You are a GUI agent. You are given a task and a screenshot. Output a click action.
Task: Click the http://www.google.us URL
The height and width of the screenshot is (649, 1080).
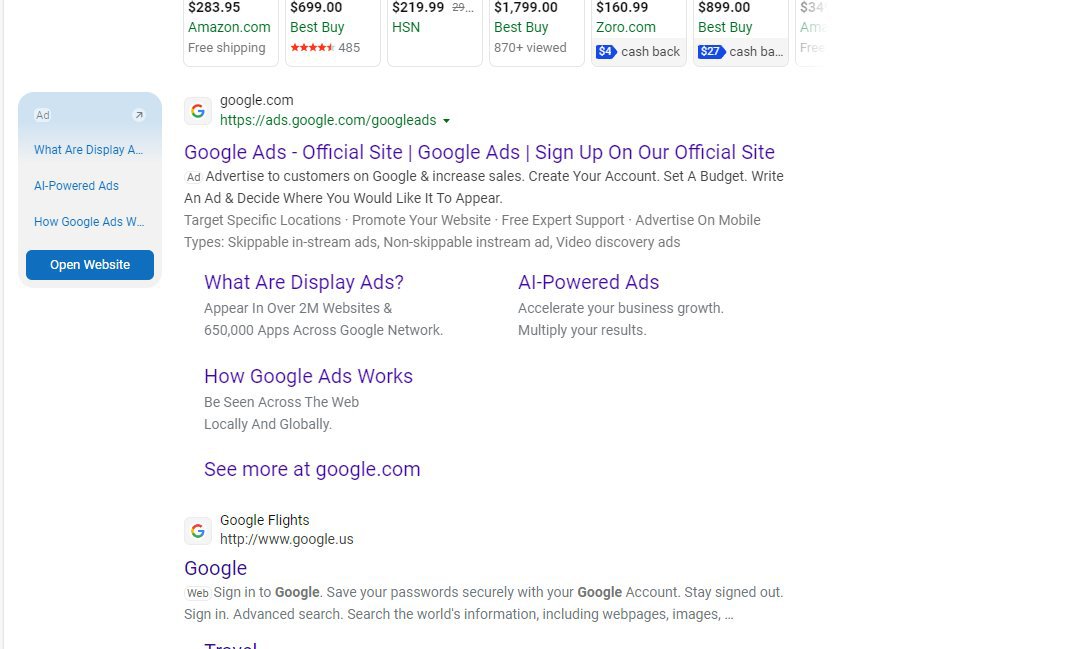pos(287,539)
